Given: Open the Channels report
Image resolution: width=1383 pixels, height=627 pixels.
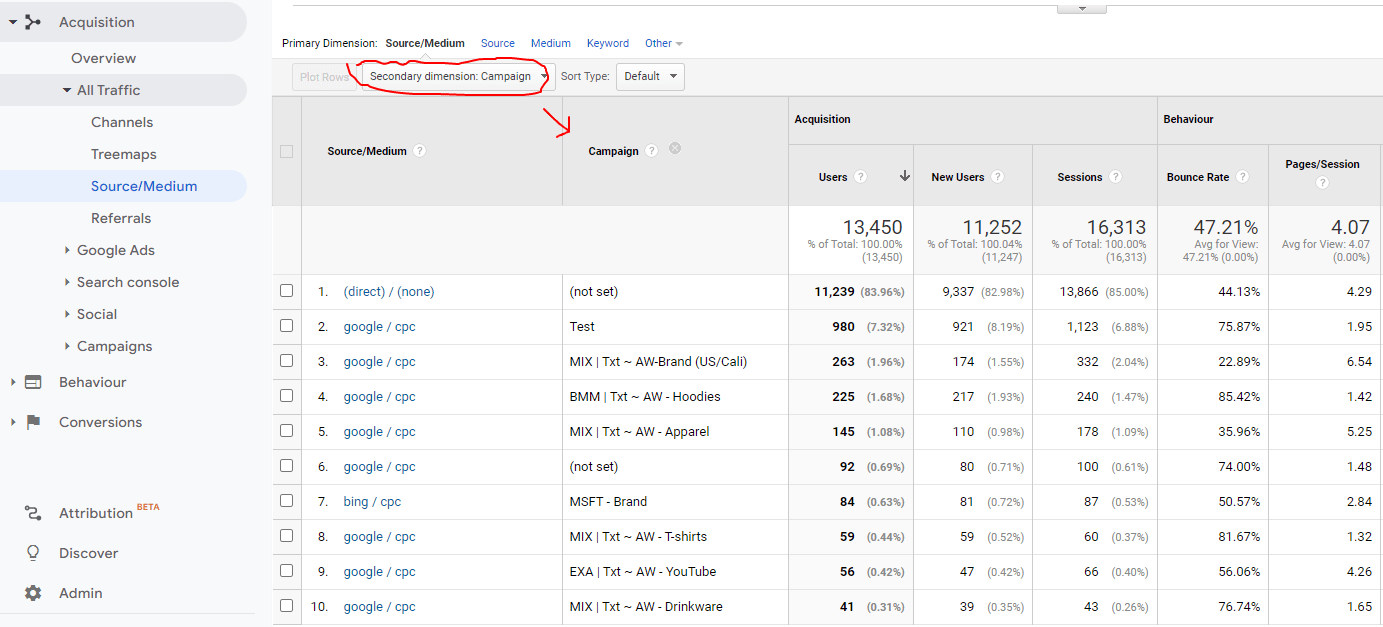Looking at the screenshot, I should click(122, 122).
